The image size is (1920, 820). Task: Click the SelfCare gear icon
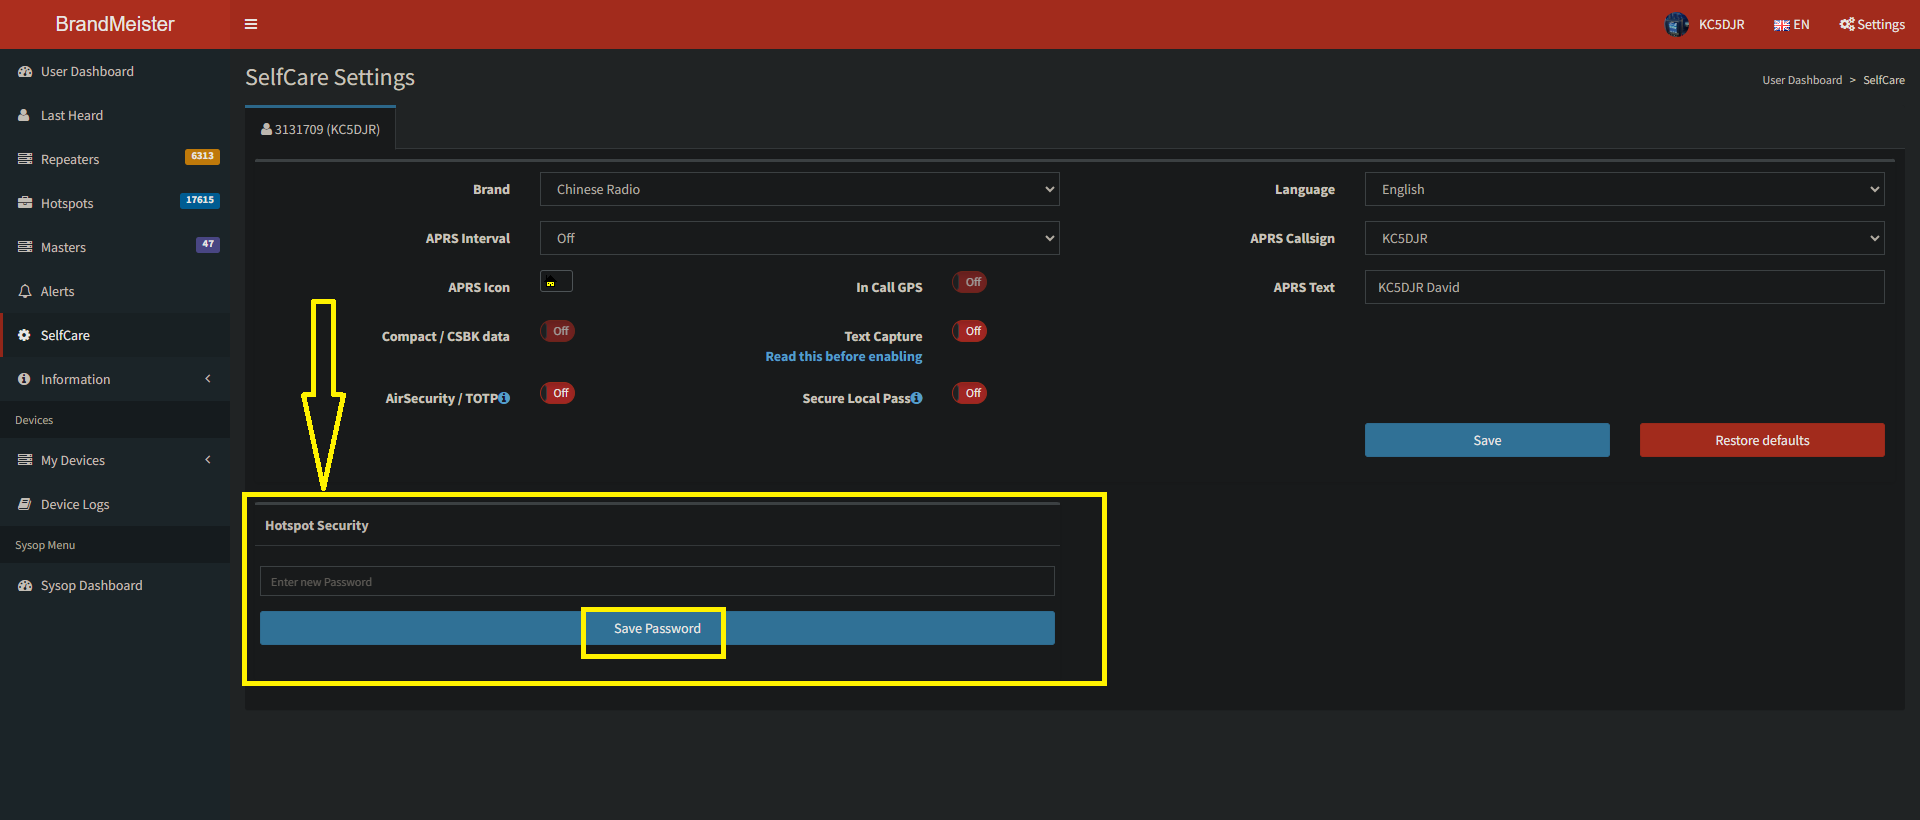coord(24,335)
